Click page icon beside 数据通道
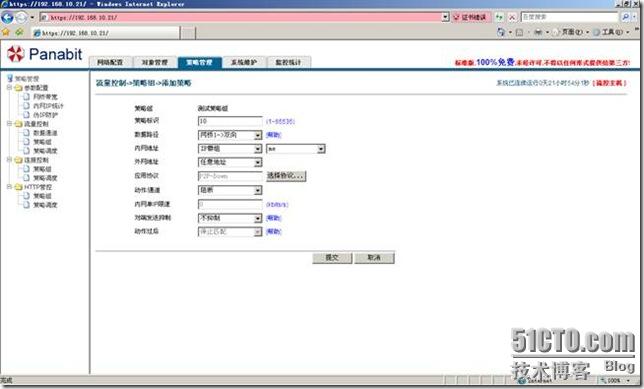The width and height of the screenshot is (644, 389). [27, 133]
